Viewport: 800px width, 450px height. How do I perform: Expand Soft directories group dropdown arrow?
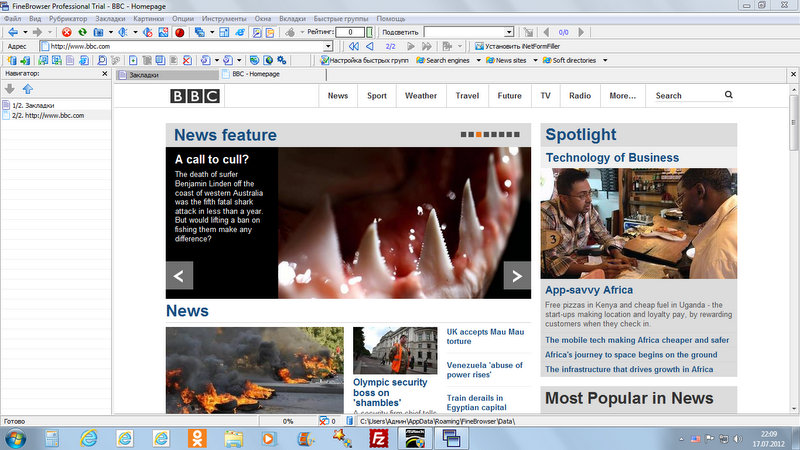605,60
